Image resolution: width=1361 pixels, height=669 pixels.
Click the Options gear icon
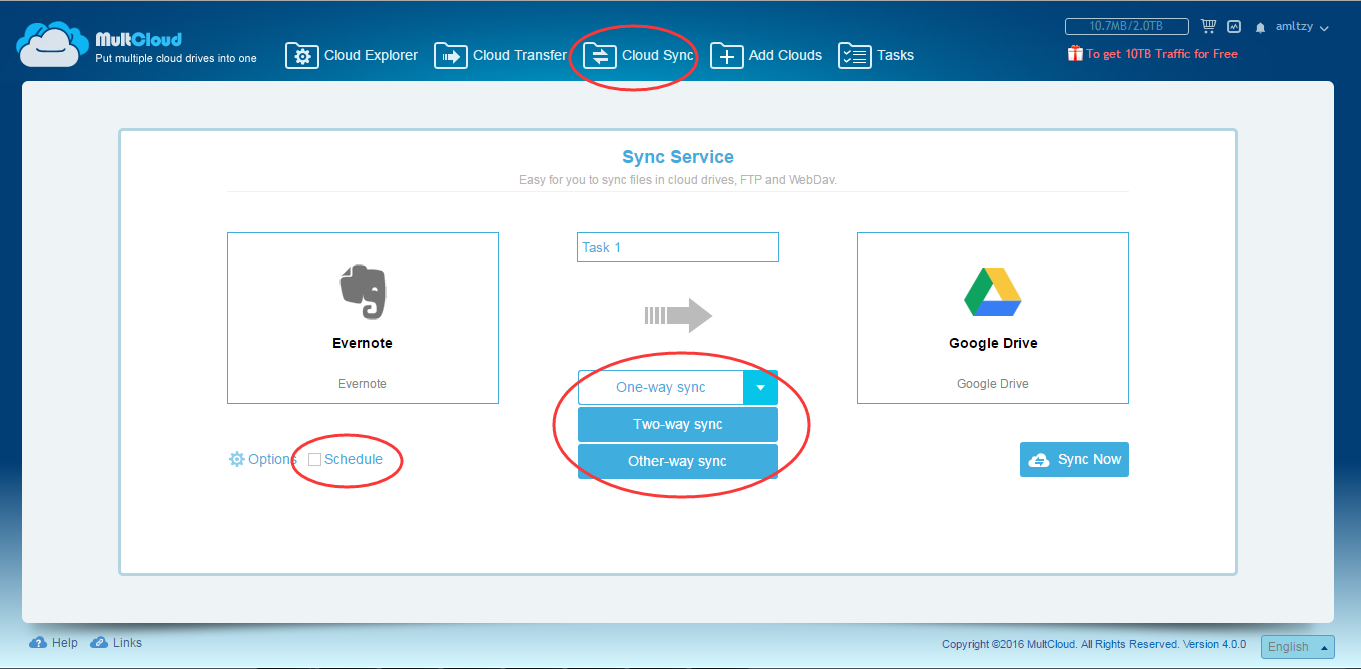237,459
